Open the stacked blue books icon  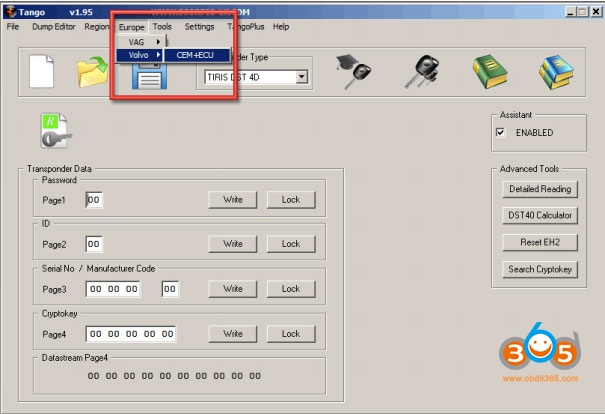[556, 72]
